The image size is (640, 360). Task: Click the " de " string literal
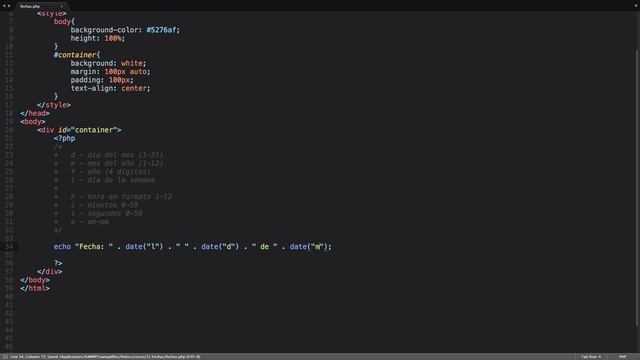point(264,247)
